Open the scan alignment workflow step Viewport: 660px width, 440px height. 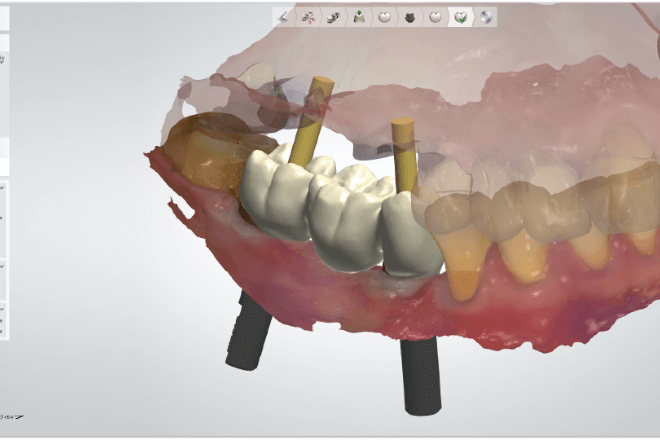(333, 17)
